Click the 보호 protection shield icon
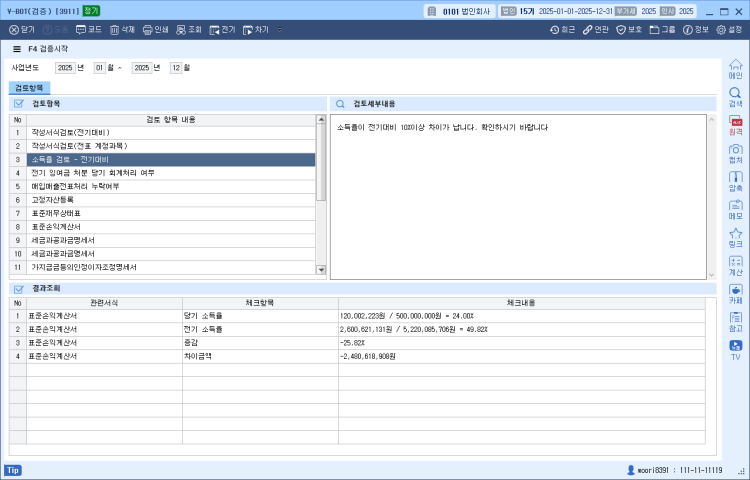The height and width of the screenshot is (480, 750). coord(629,30)
